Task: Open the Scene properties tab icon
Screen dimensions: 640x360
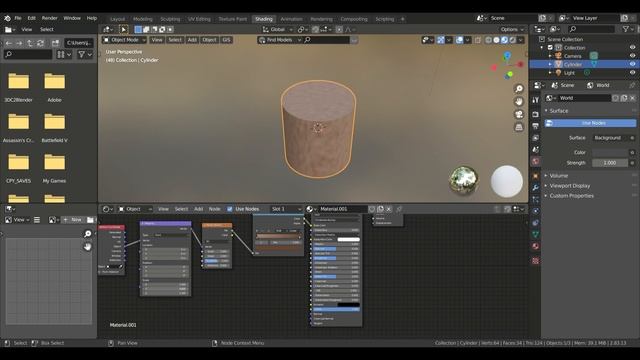Action: pyautogui.click(x=536, y=150)
